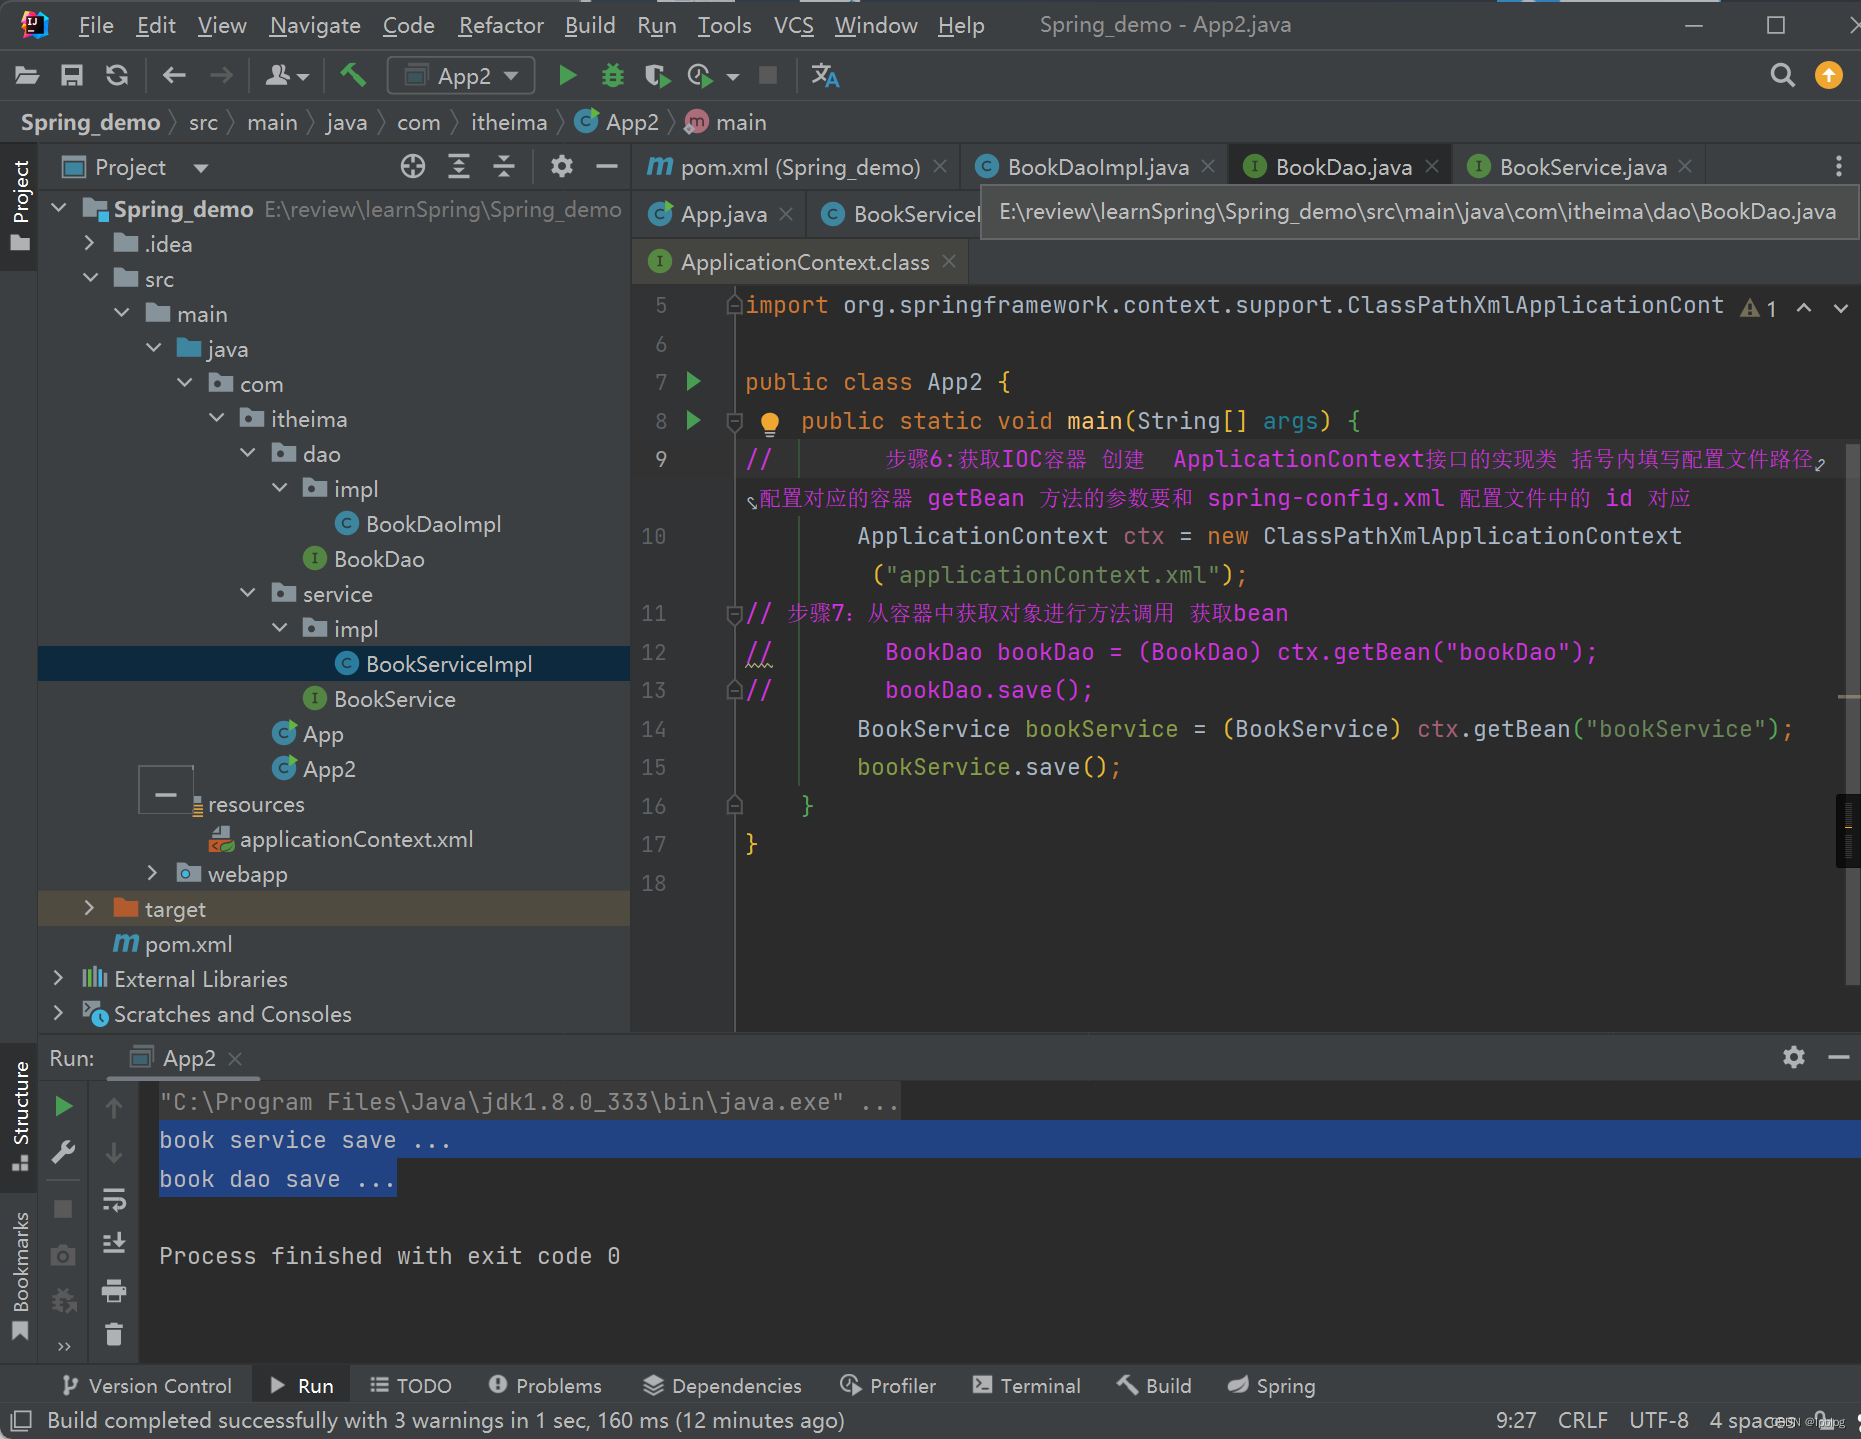Open Search Everywhere magnifier
Viewport: 1861px width, 1439px height.
click(1782, 76)
